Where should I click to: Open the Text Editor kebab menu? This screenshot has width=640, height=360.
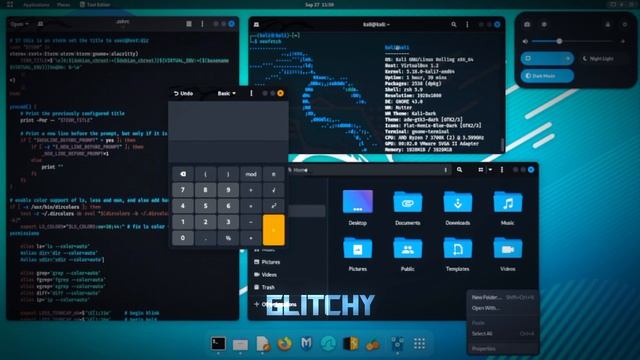tap(202, 24)
